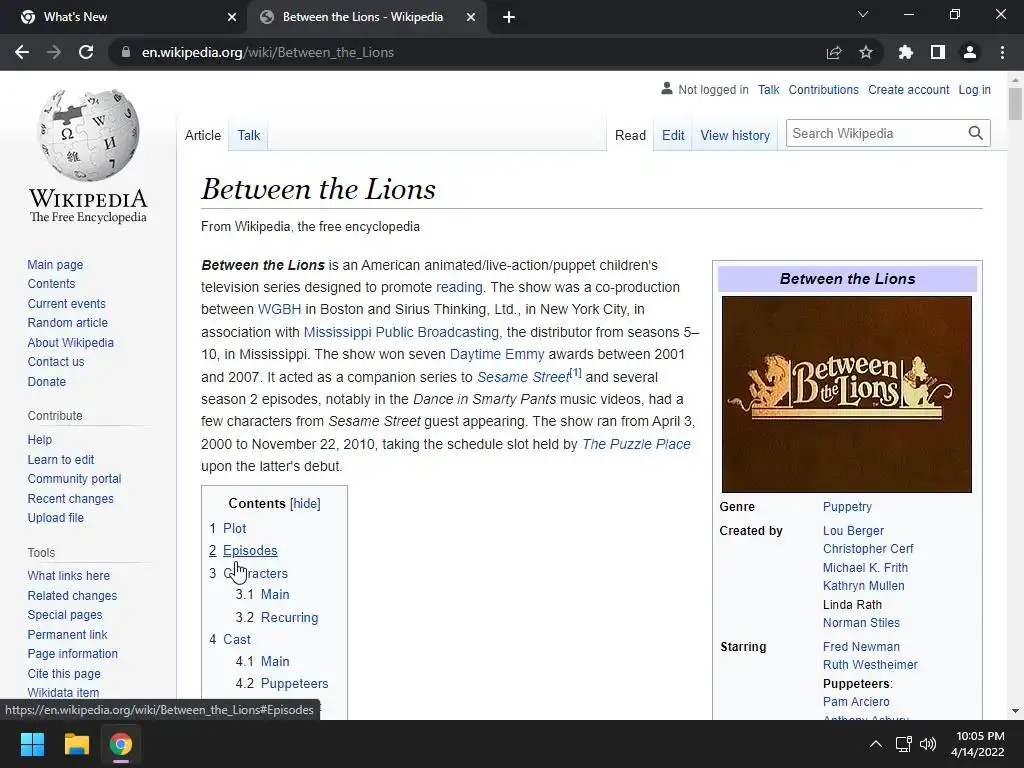The image size is (1024, 768).
Task: Open the Chrome profile avatar icon
Action: click(x=970, y=52)
